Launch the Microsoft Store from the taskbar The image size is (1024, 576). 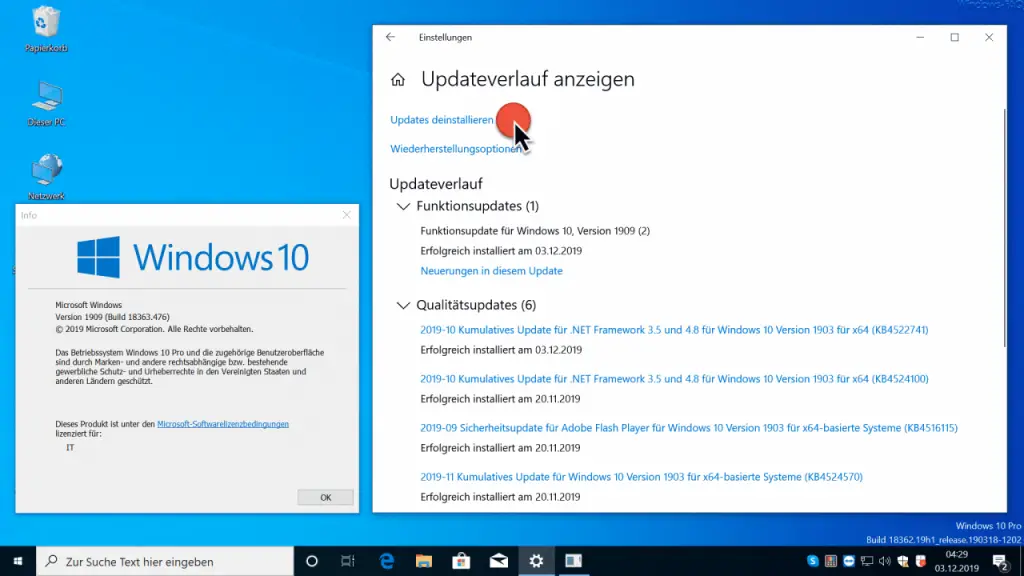[x=461, y=561]
